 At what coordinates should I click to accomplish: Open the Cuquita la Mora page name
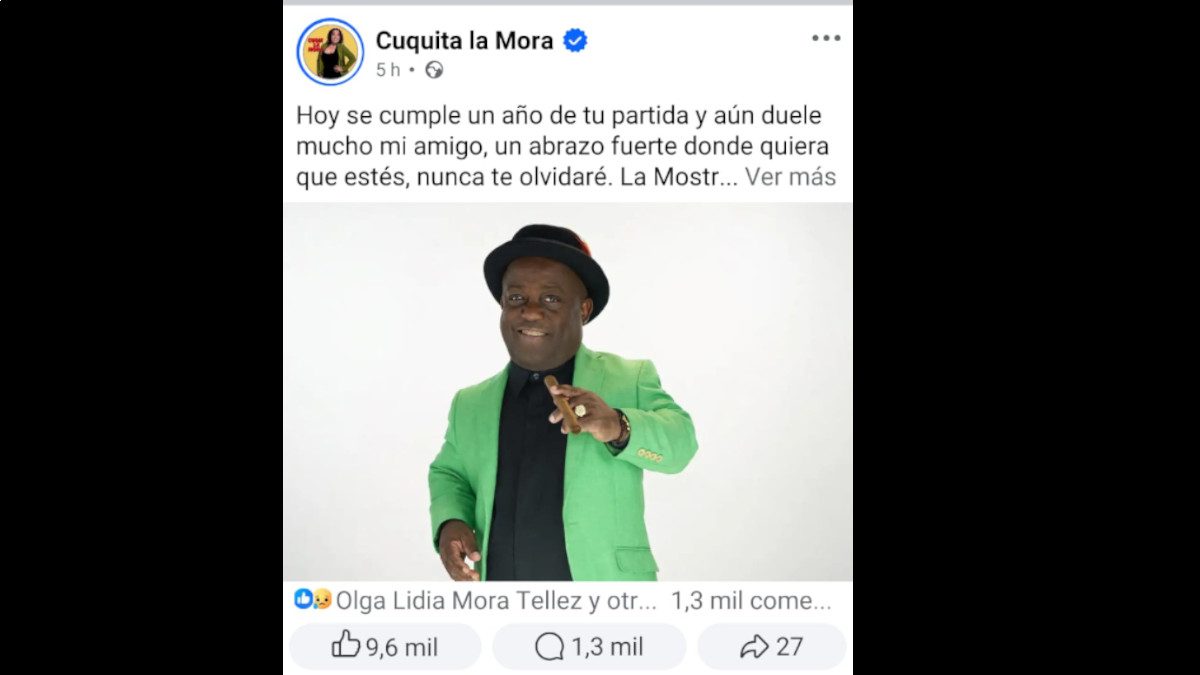point(464,41)
